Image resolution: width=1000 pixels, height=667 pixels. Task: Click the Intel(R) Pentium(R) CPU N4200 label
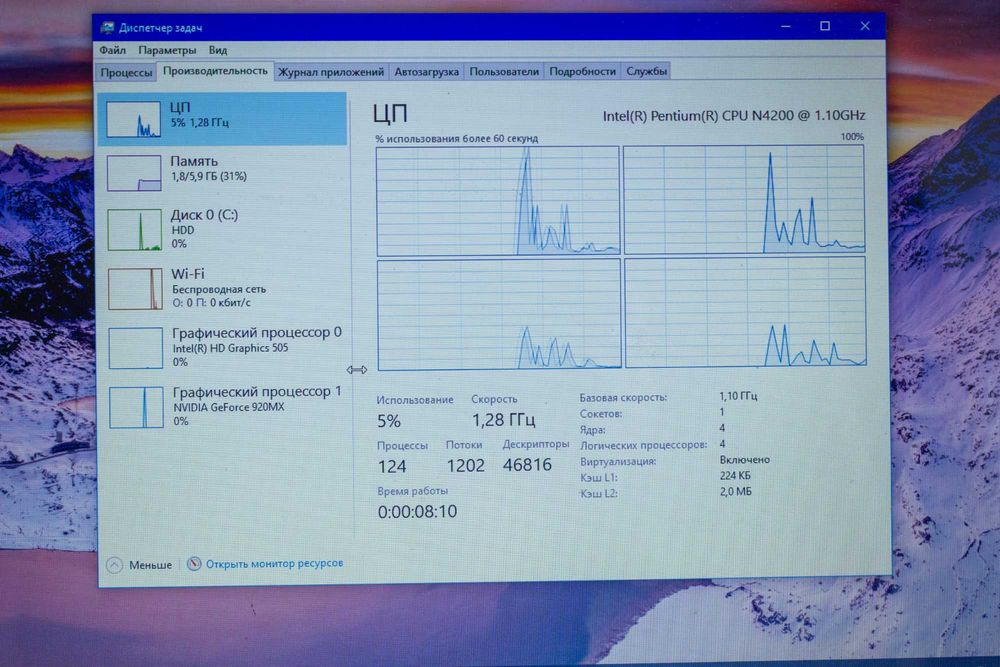tap(734, 115)
